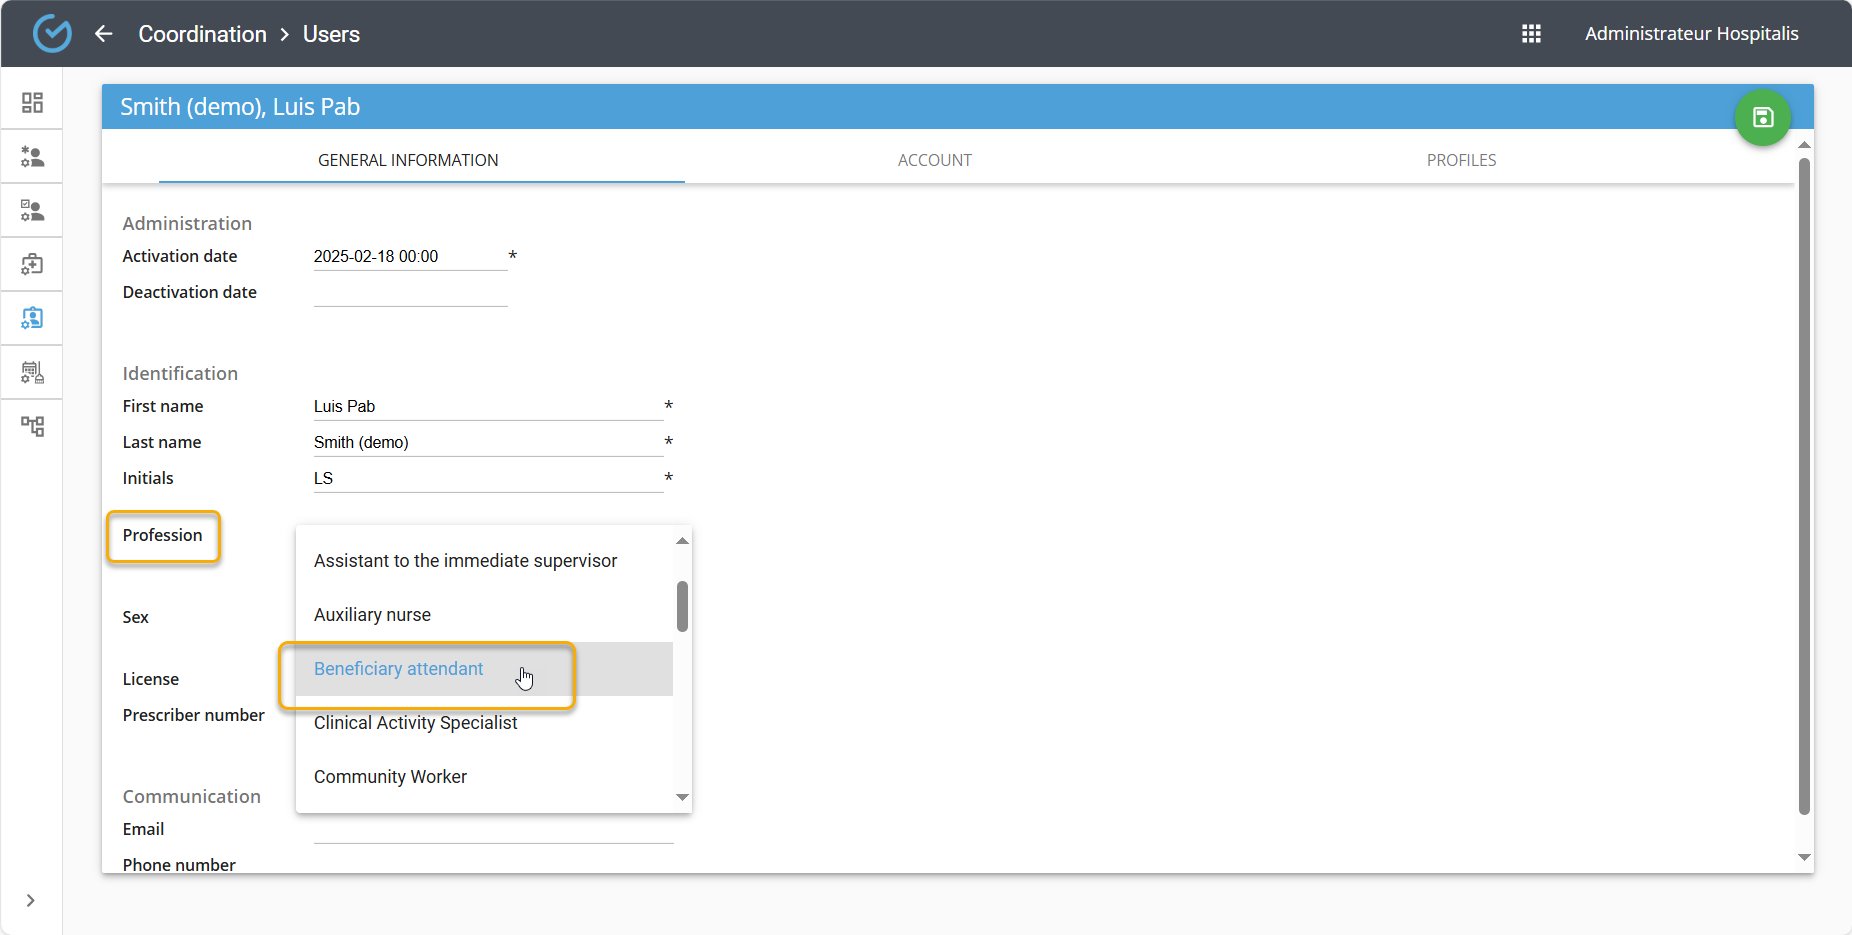The height and width of the screenshot is (935, 1852).
Task: Open the hierarchy tree sidebar icon
Action: [32, 427]
